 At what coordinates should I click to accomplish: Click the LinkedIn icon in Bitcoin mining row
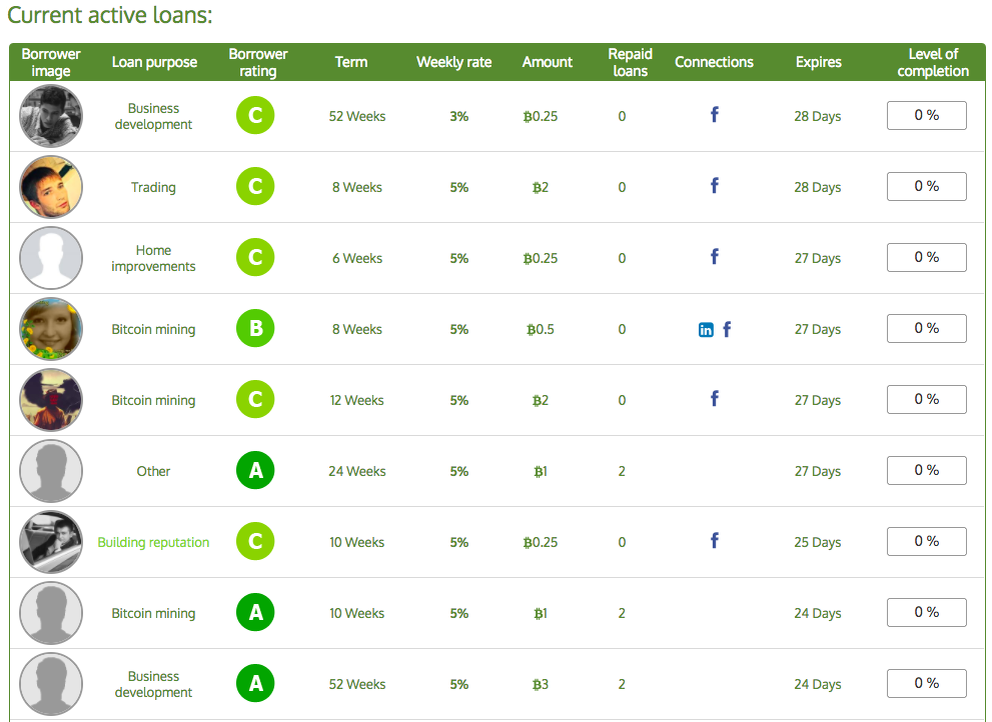[706, 330]
